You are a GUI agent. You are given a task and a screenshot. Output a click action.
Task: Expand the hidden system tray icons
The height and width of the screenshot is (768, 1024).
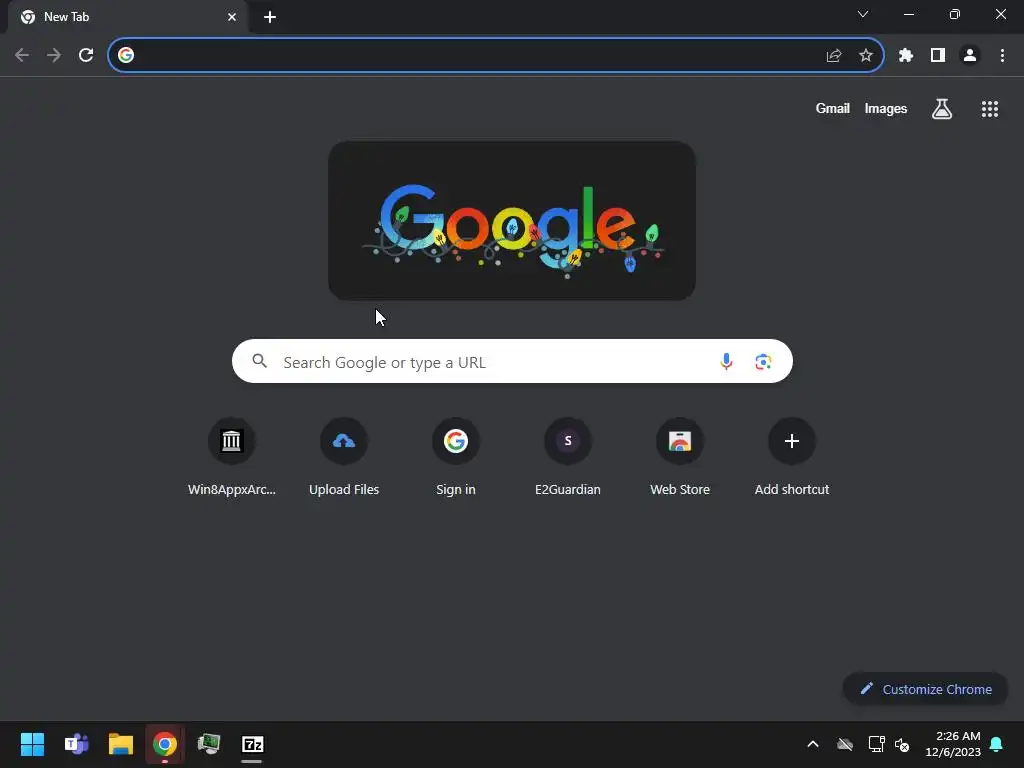click(813, 744)
